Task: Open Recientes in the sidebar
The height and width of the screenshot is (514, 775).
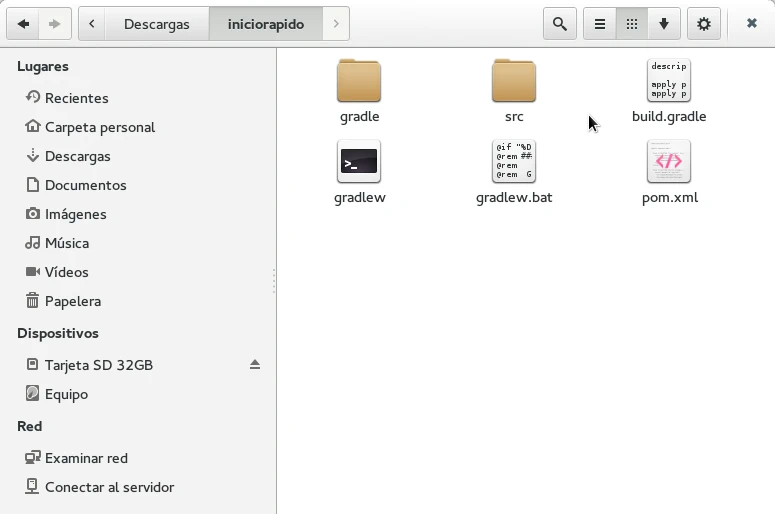Action: tap(76, 98)
